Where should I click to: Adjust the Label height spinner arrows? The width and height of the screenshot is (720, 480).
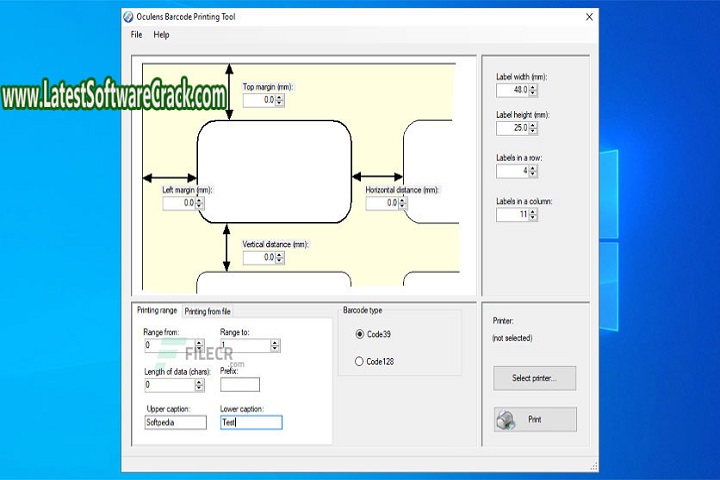tap(533, 128)
